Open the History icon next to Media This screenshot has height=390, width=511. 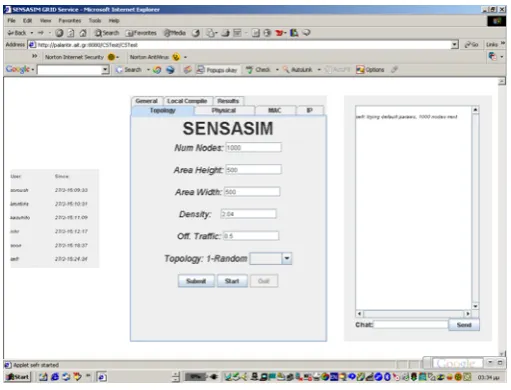(x=196, y=33)
